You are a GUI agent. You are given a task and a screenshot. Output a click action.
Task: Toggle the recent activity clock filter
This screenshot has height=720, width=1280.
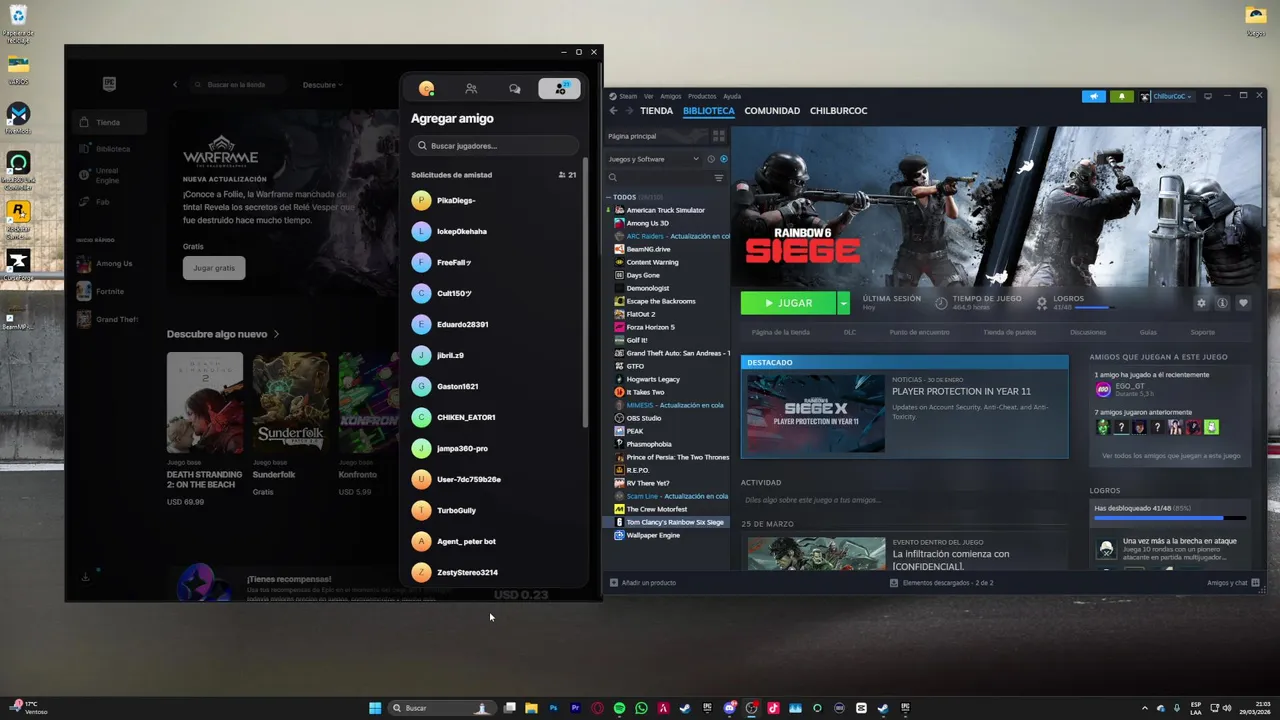pos(711,159)
